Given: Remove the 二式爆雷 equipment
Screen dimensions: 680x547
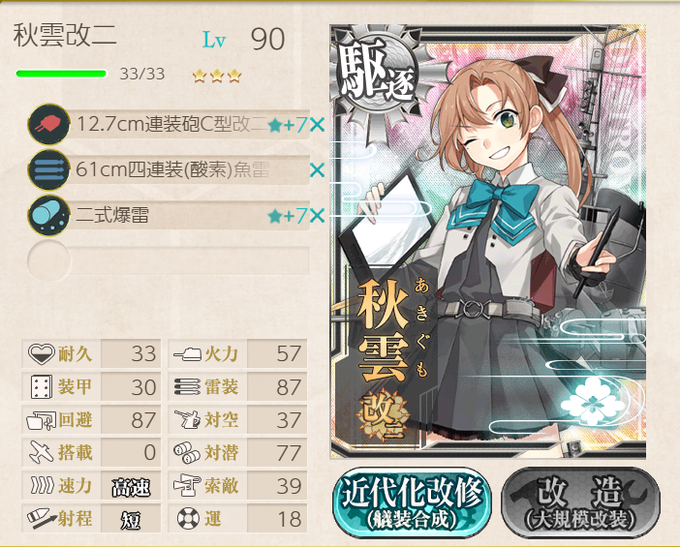Looking at the screenshot, I should coord(317,215).
